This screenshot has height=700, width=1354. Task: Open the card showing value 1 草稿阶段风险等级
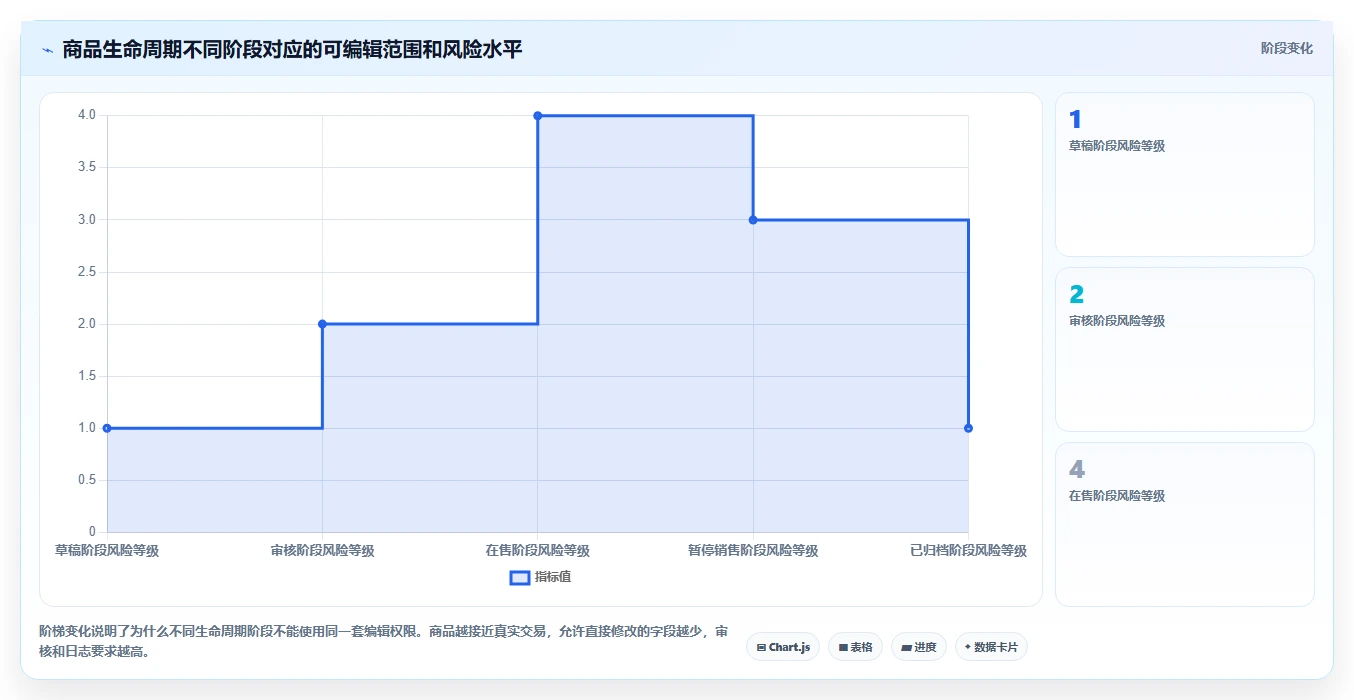(x=1184, y=175)
